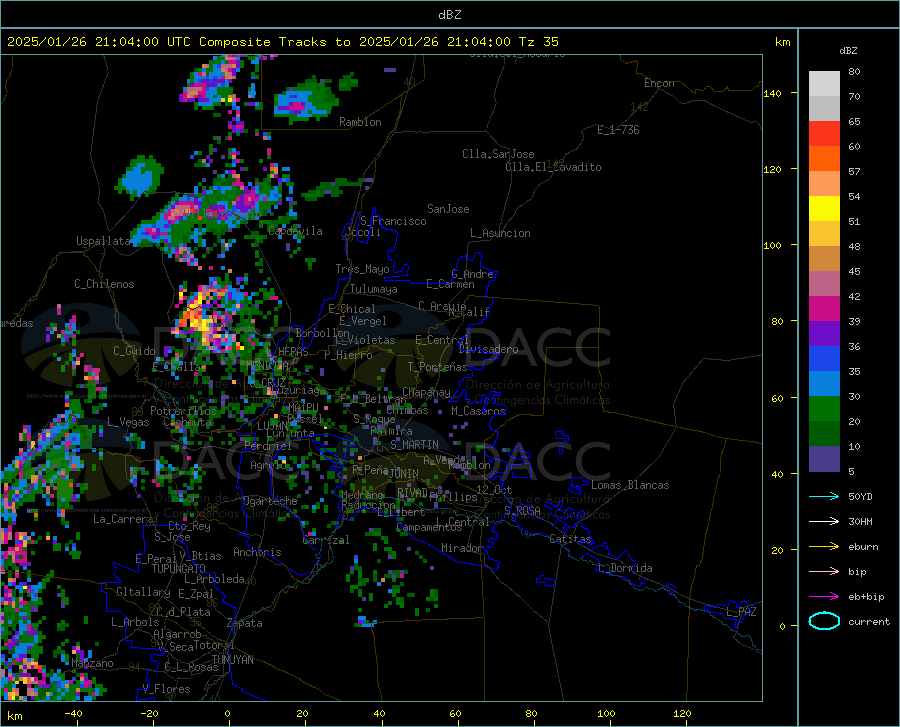
Task: Click the eburn yellow arrow legend icon
Action: tap(824, 546)
